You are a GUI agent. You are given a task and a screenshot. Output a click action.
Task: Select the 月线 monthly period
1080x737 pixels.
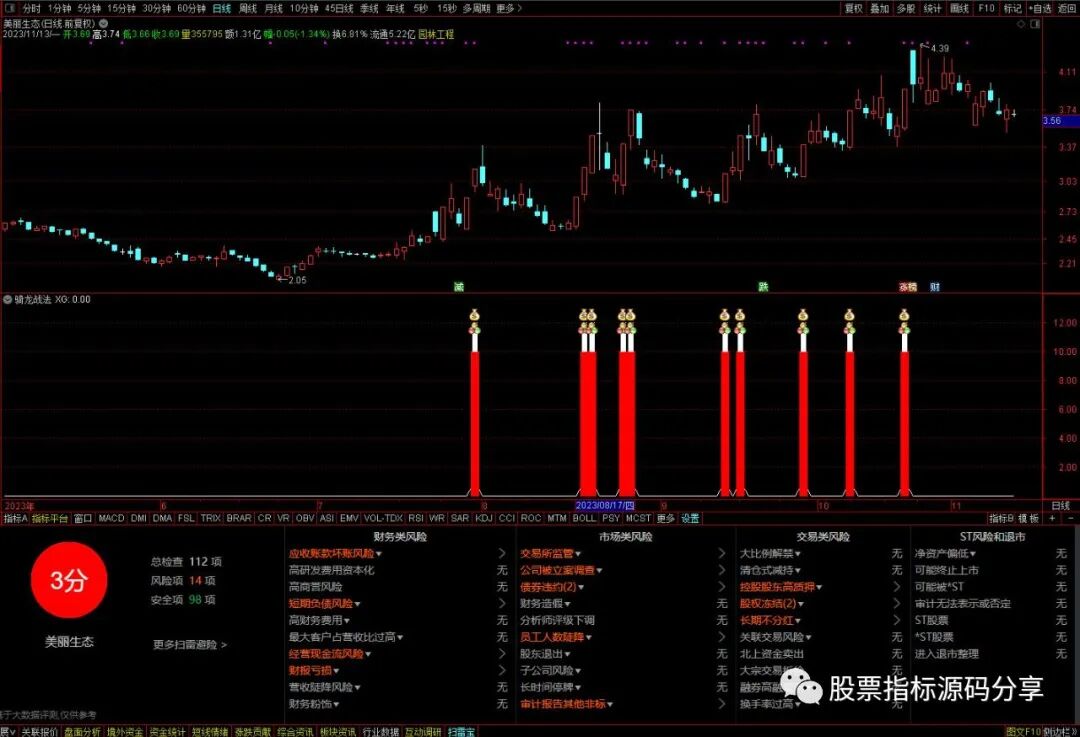coord(274,8)
